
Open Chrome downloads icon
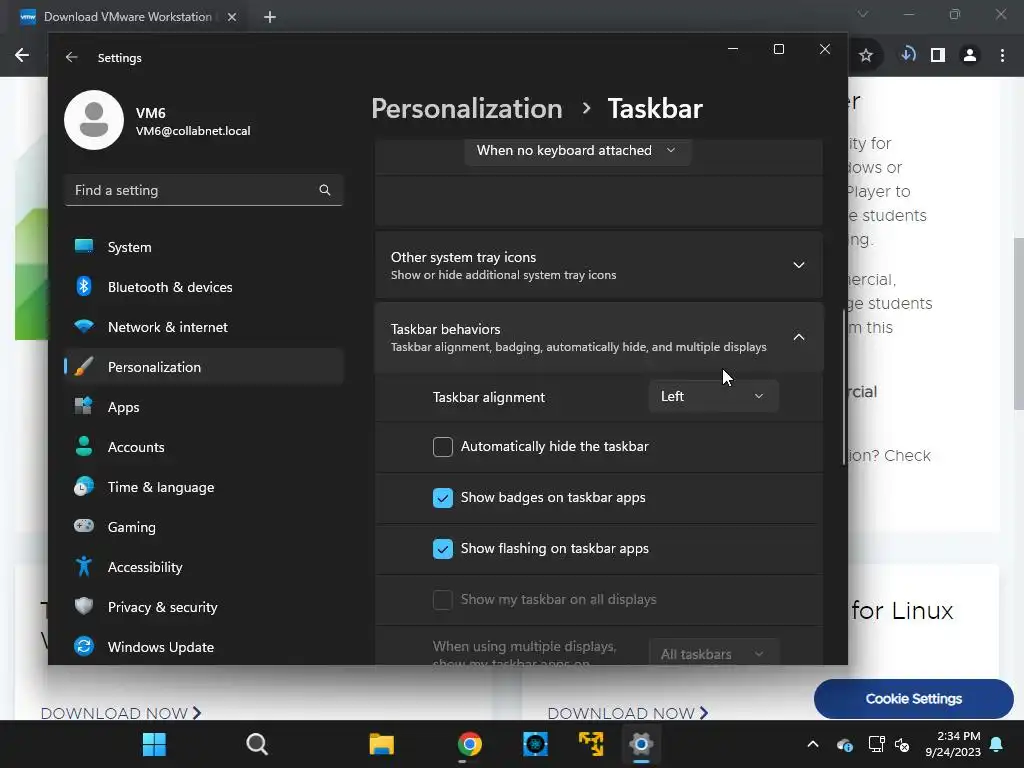908,55
